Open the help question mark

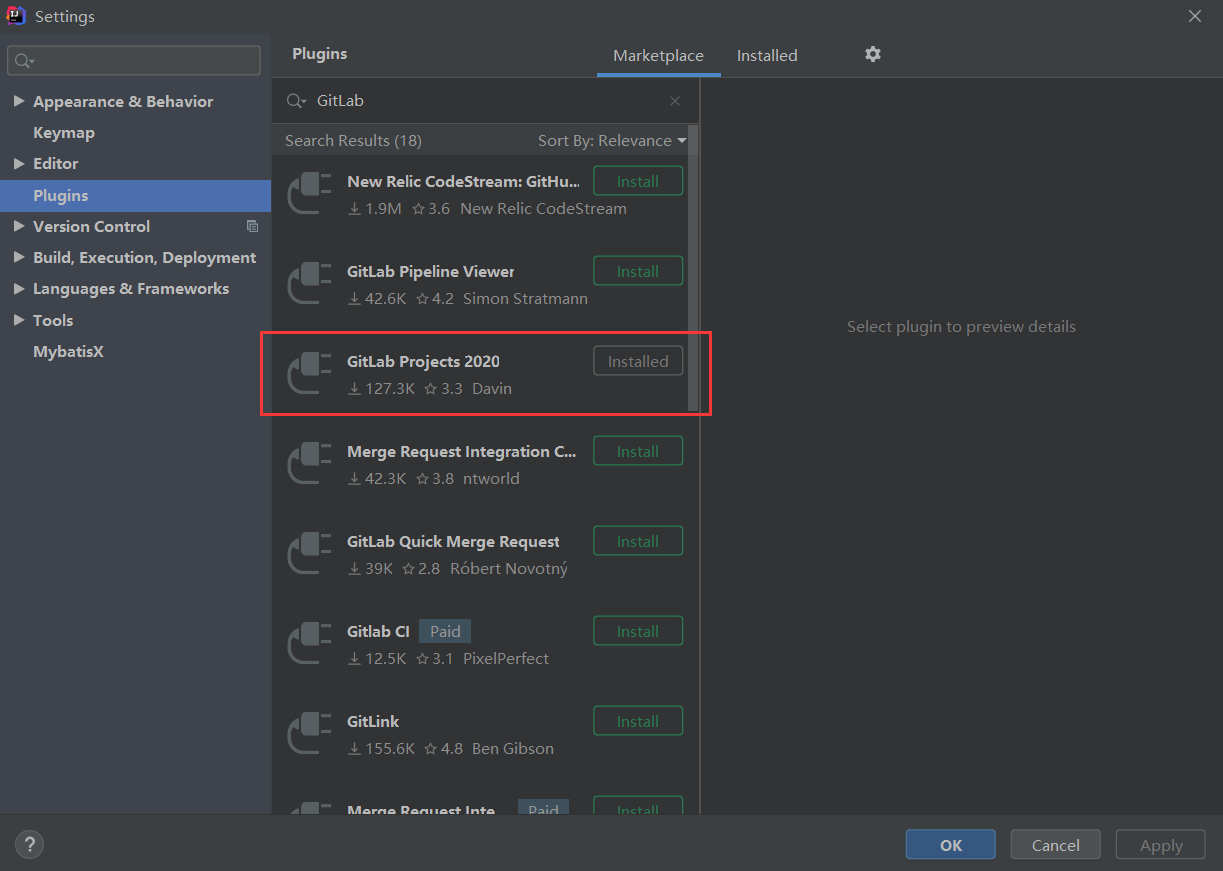29,845
